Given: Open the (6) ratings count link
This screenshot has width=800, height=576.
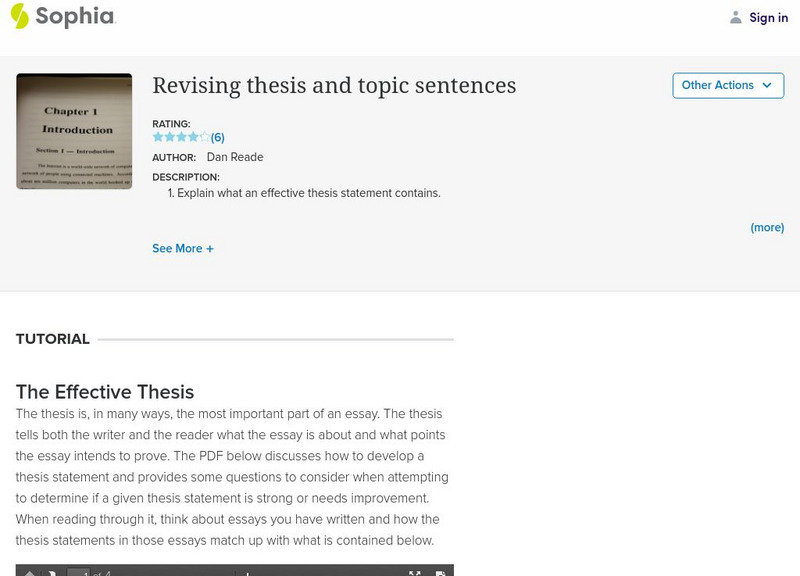Looking at the screenshot, I should pyautogui.click(x=218, y=137).
